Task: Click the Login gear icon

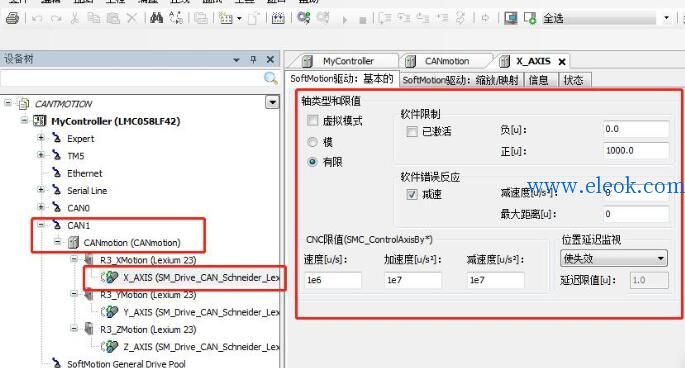Action: pos(303,18)
